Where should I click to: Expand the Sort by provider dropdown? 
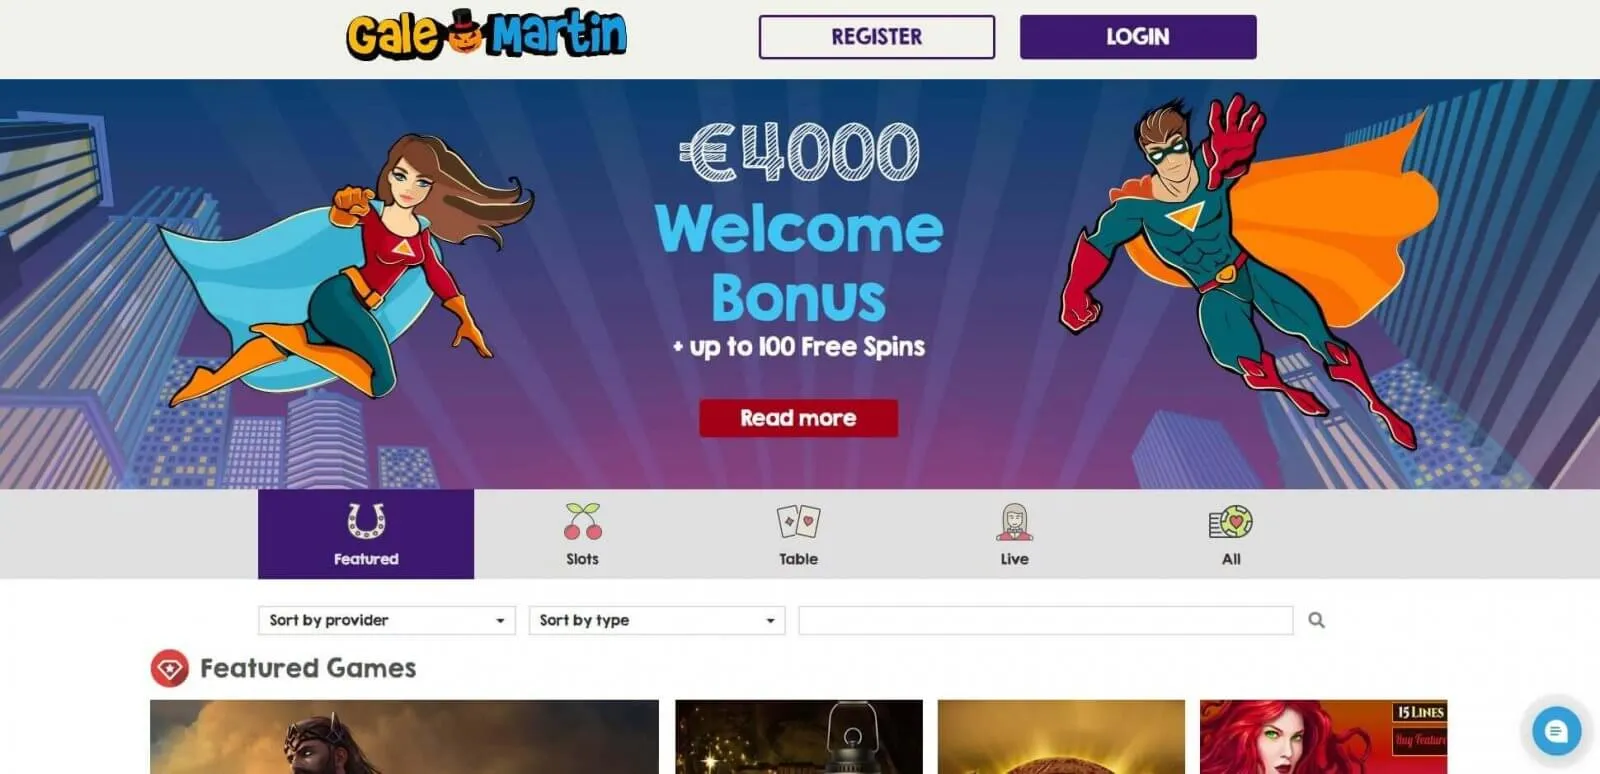[x=387, y=620]
